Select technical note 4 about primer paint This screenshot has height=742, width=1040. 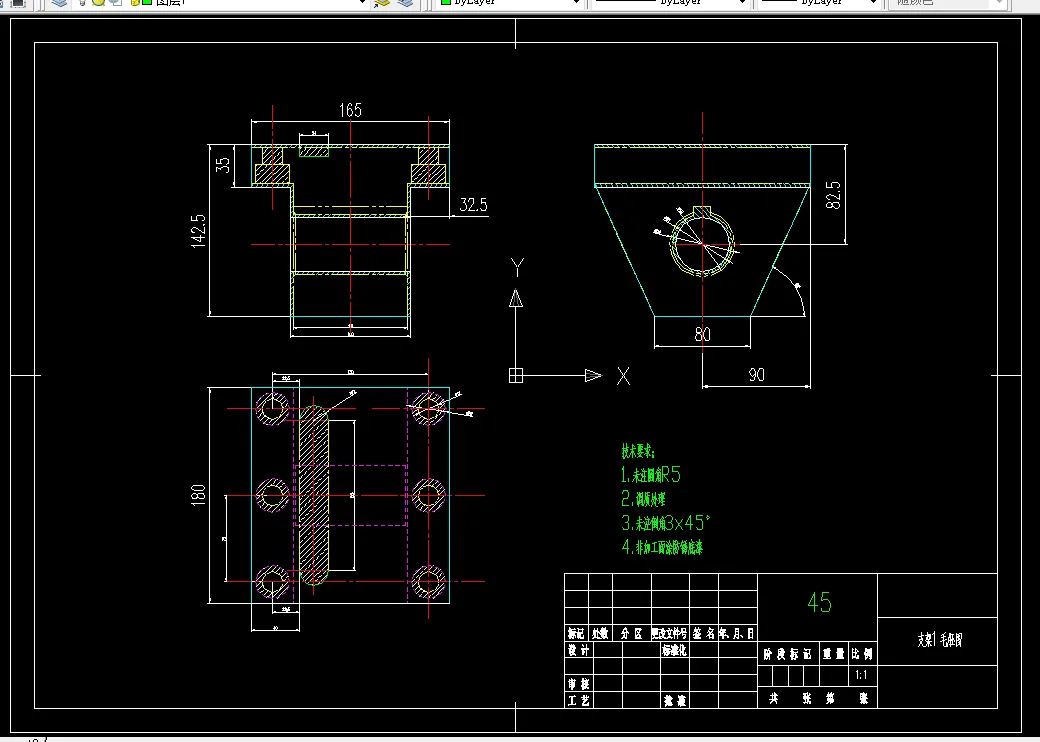pos(662,547)
